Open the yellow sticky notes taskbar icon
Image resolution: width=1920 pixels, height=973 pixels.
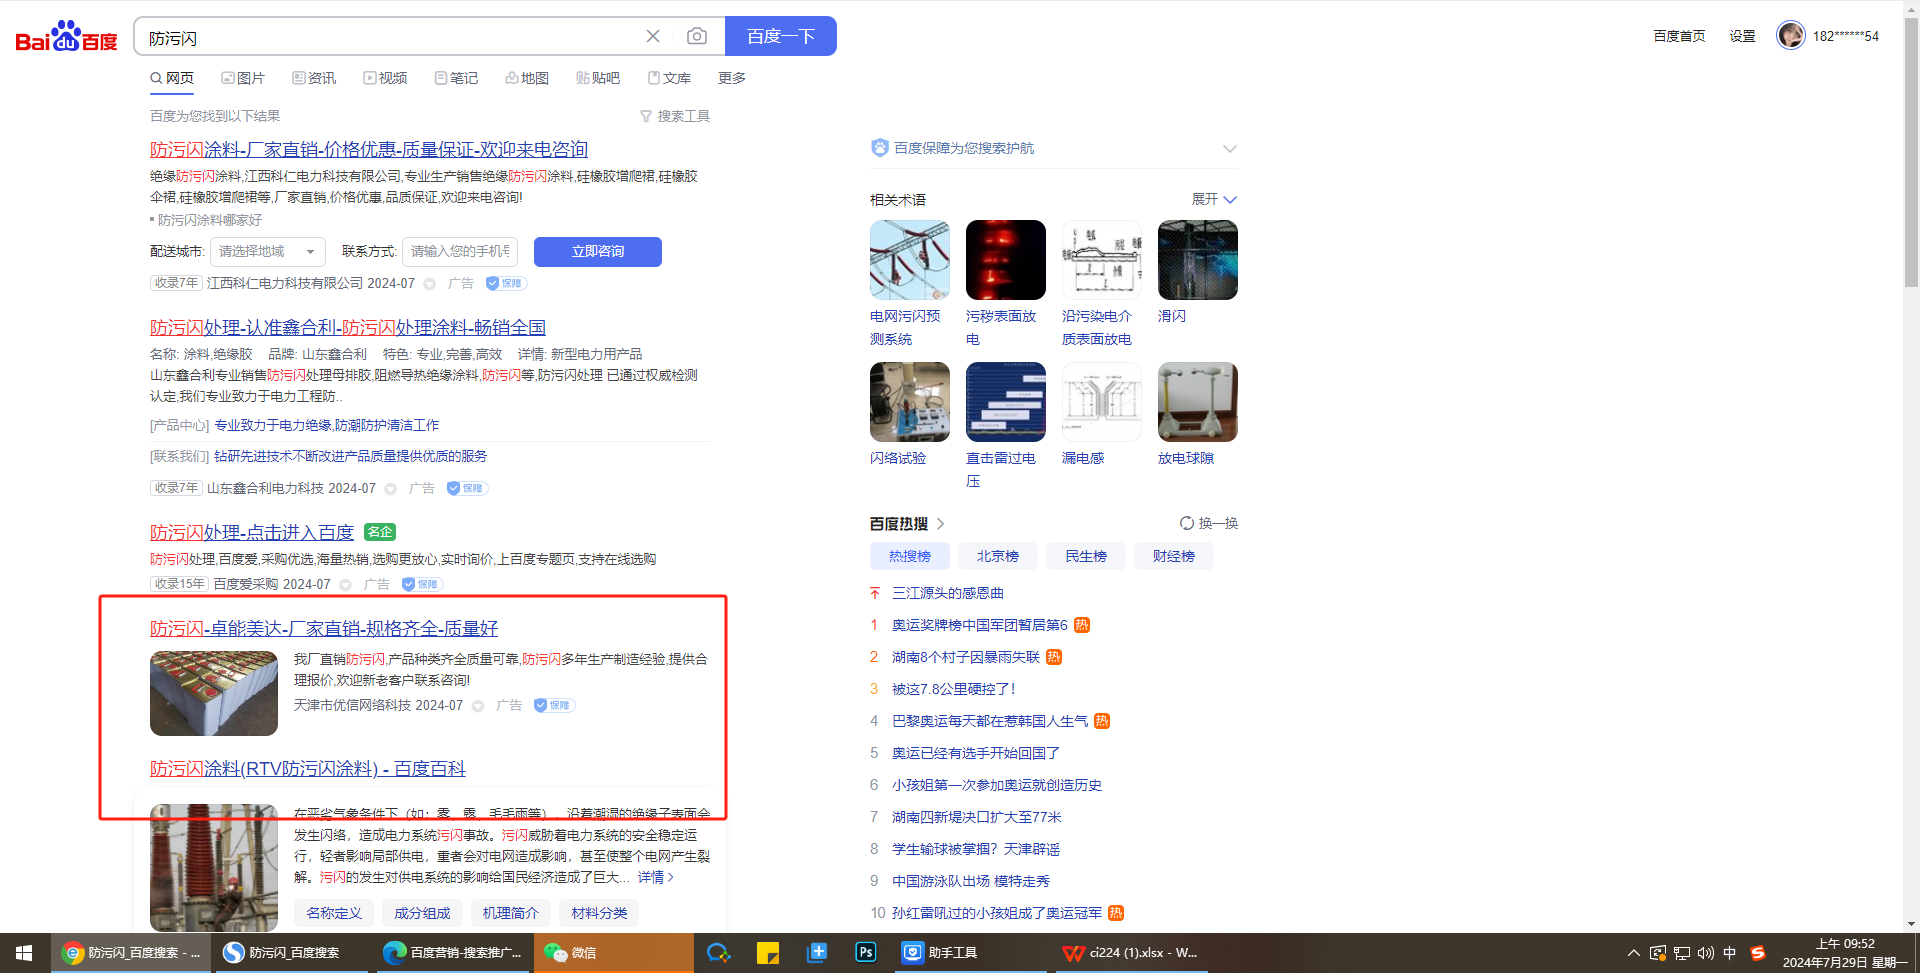[768, 952]
